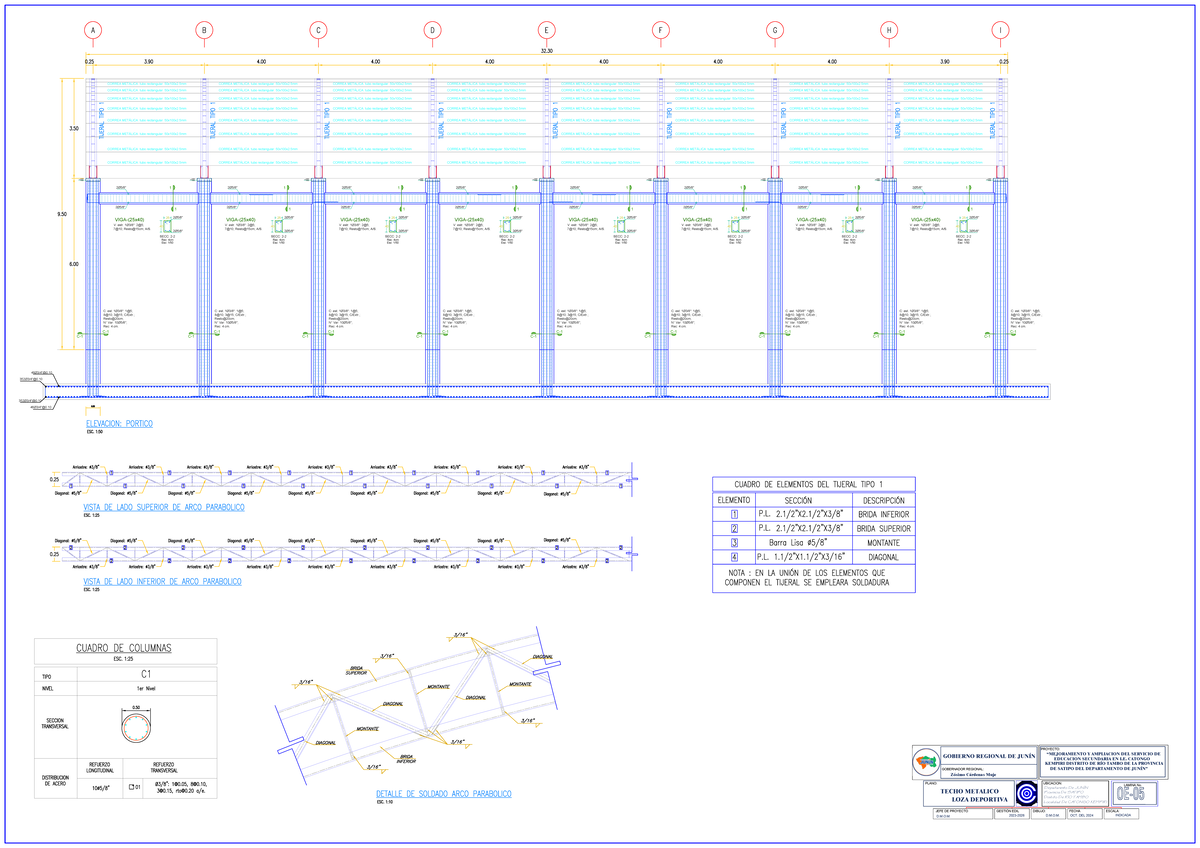Viewport: 1200px width, 848px height.
Task: Click grid axis bubble A at top left
Action: [x=92, y=30]
